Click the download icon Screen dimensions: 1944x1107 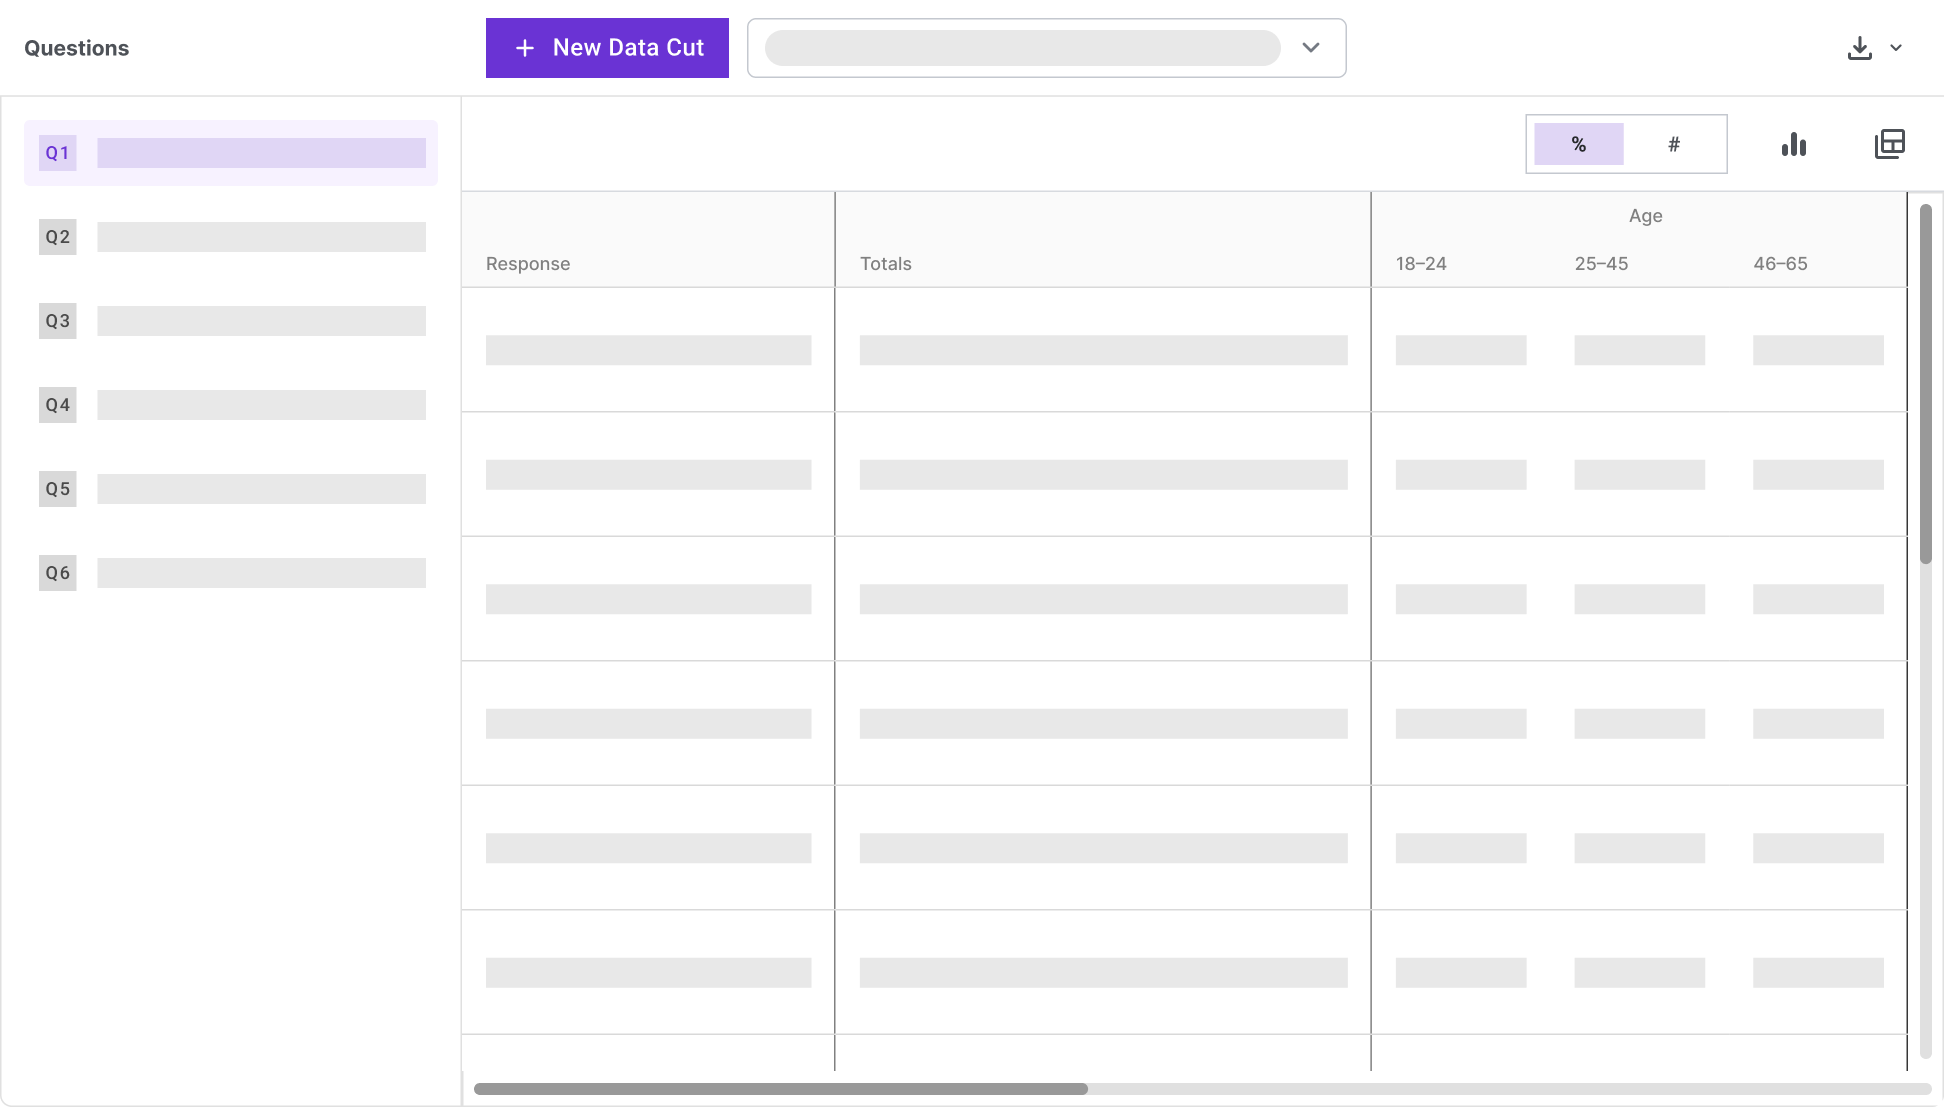pyautogui.click(x=1859, y=48)
